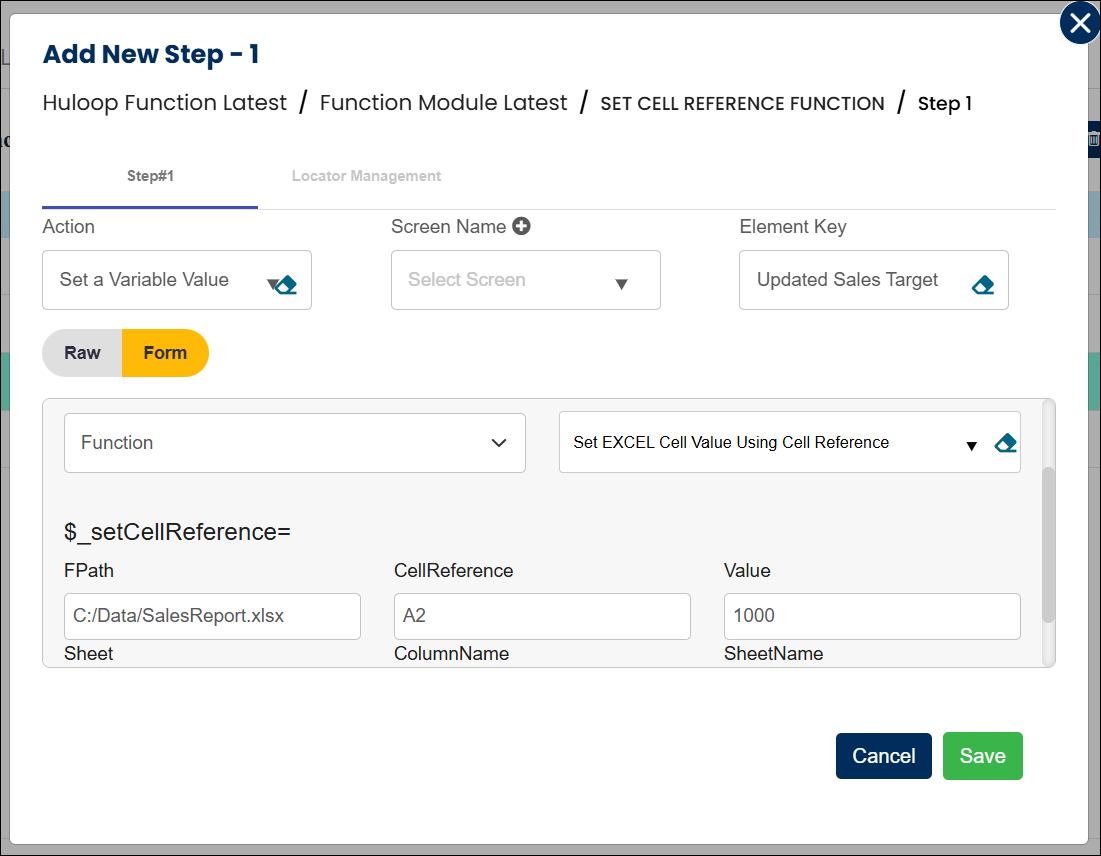Screen dimensions: 1101x856
Task: Click the FPath input field
Action: (212, 616)
